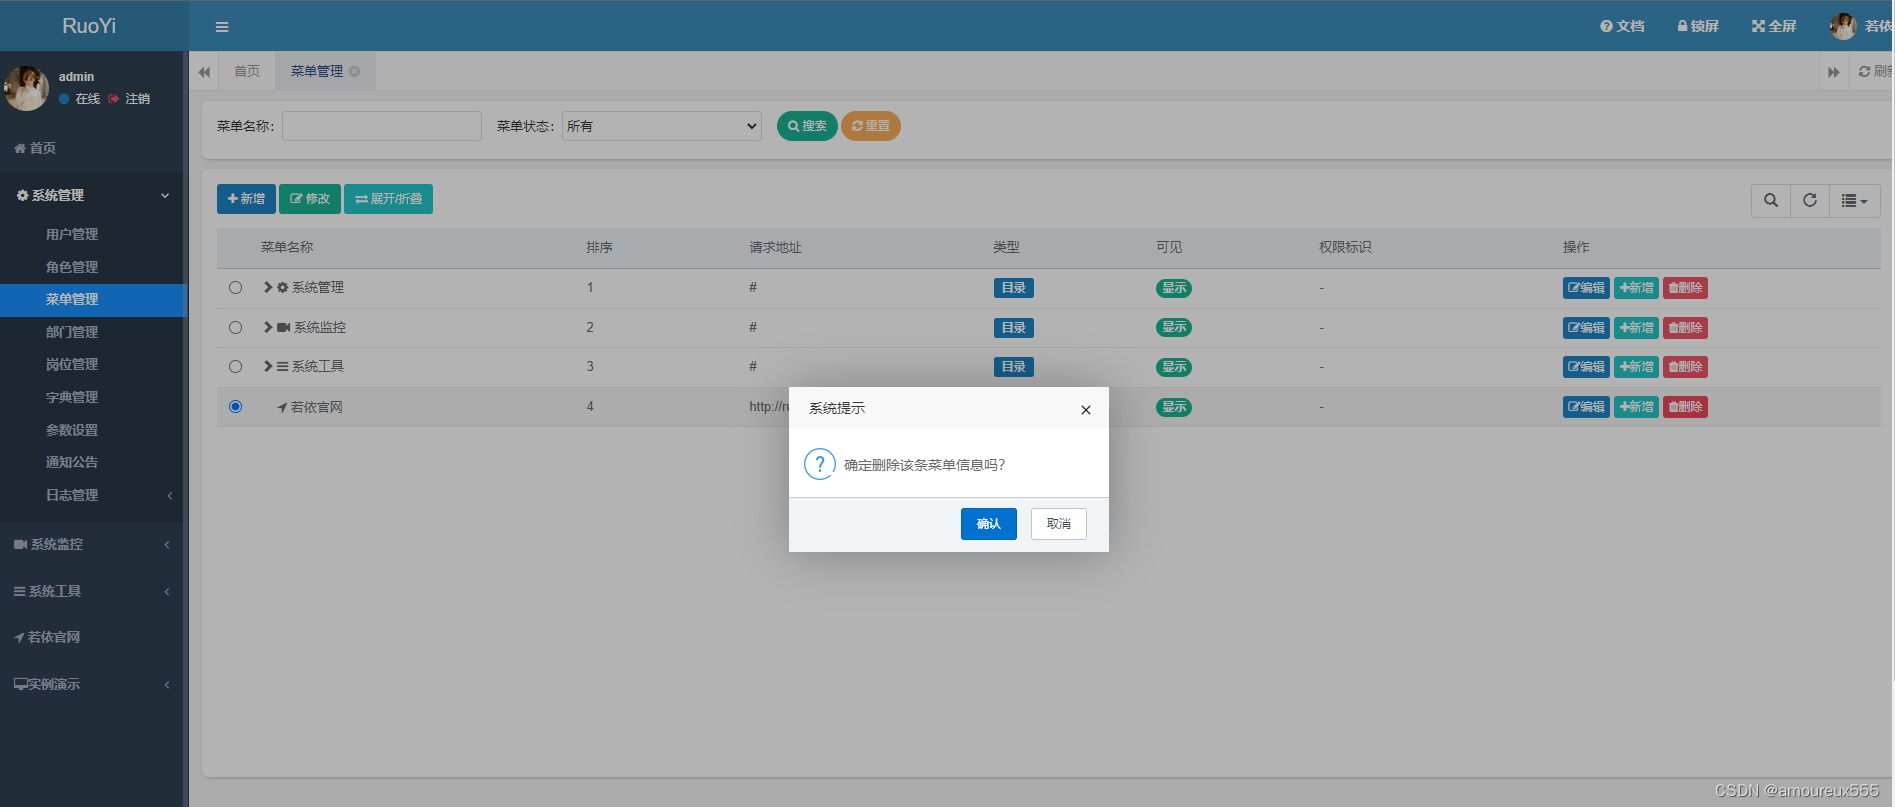The width and height of the screenshot is (1895, 807).
Task: Switch to the 首页 tab
Action: [x=247, y=71]
